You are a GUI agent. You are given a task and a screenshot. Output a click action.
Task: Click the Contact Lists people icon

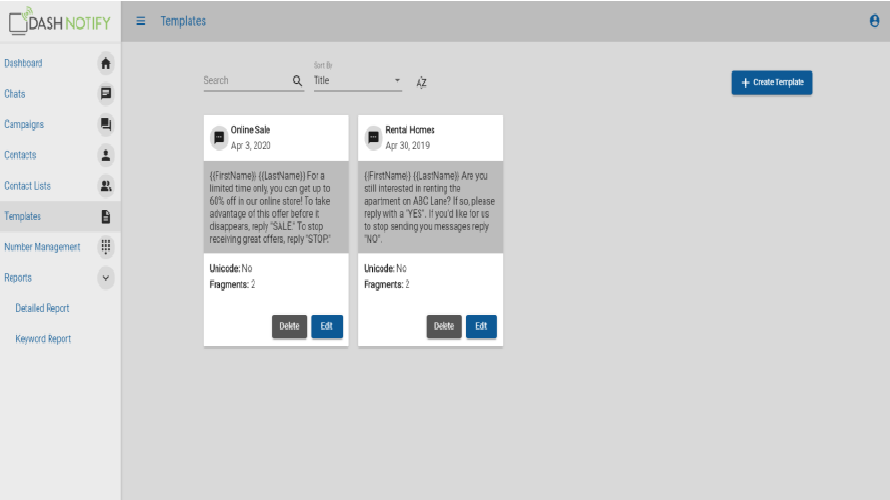coord(106,186)
